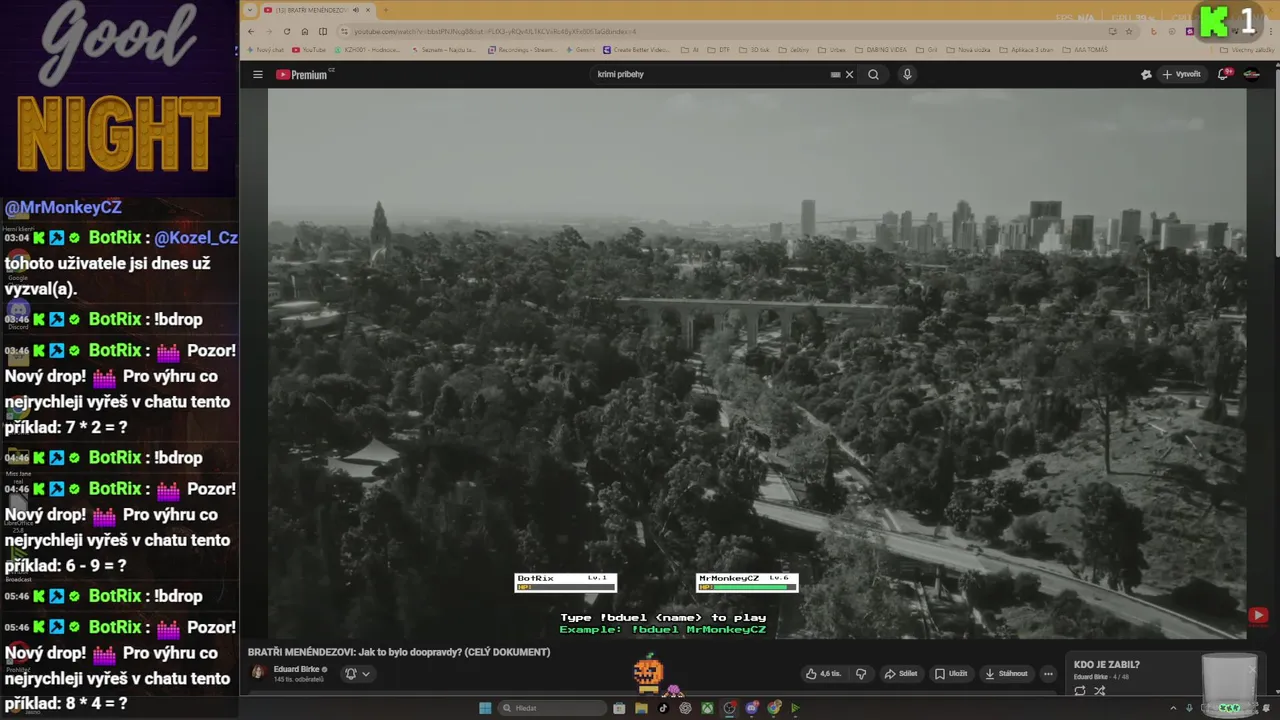1280x720 pixels.
Task: Open the DARING VIDEA bookmarks folder
Action: (880, 49)
